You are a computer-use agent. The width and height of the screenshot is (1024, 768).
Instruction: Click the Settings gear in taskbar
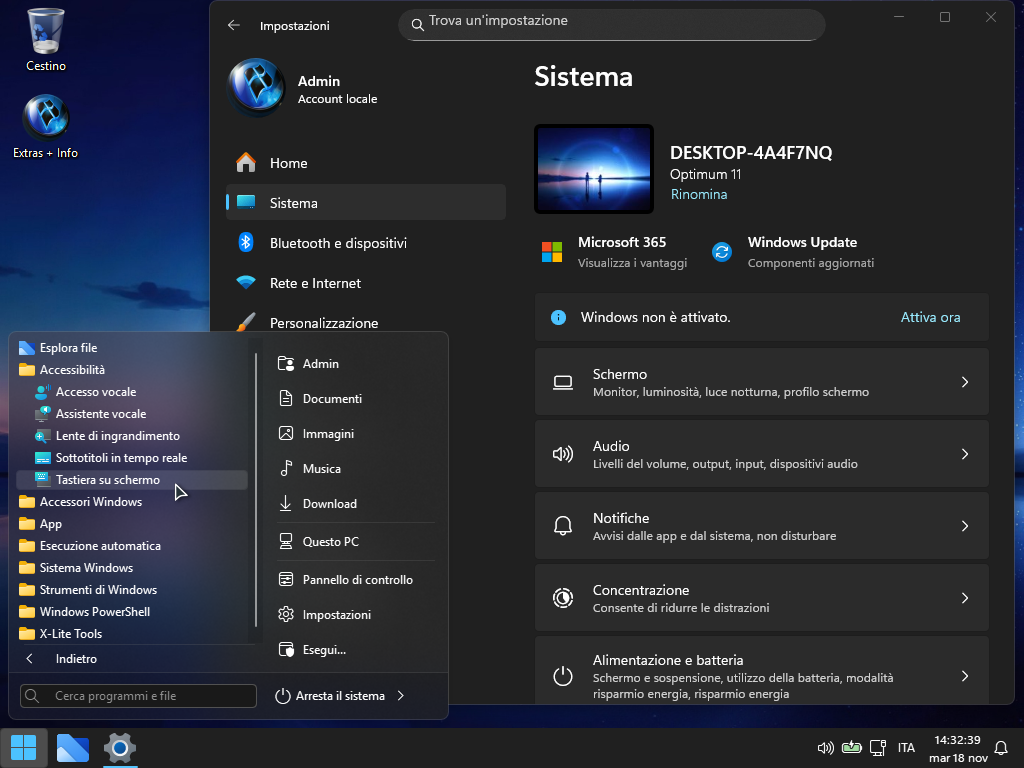pyautogui.click(x=120, y=747)
